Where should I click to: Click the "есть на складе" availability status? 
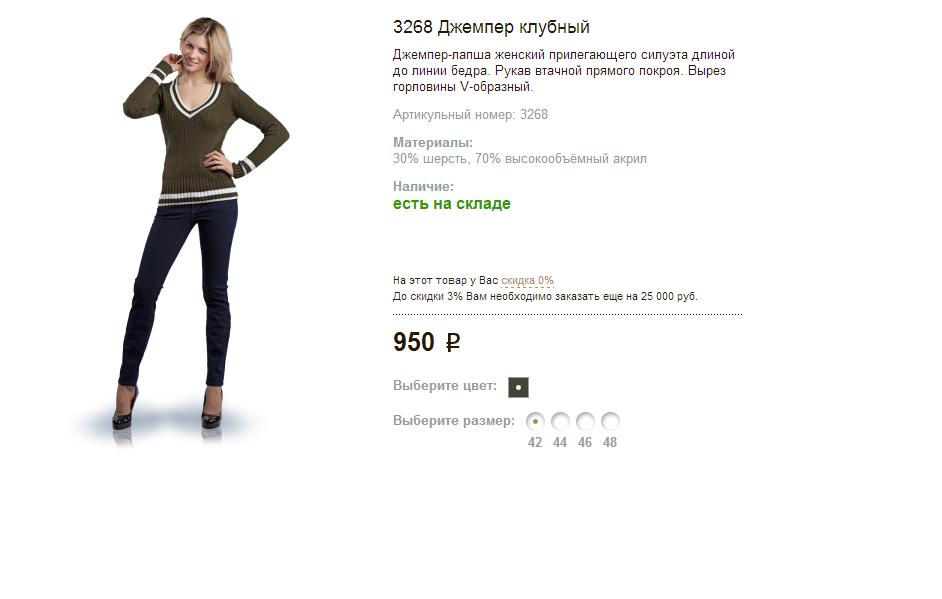[452, 204]
